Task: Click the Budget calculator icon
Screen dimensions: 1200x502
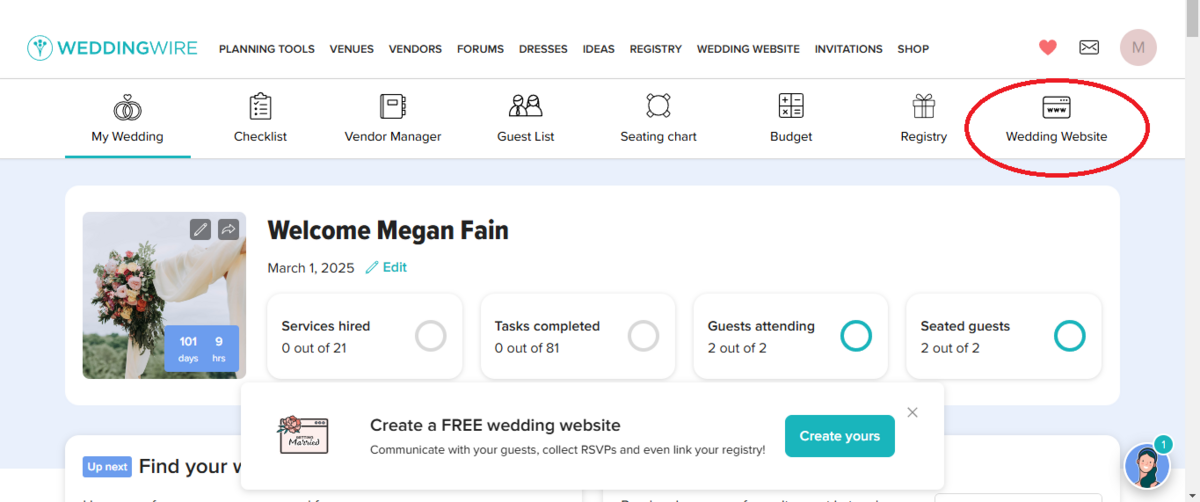Action: point(791,106)
